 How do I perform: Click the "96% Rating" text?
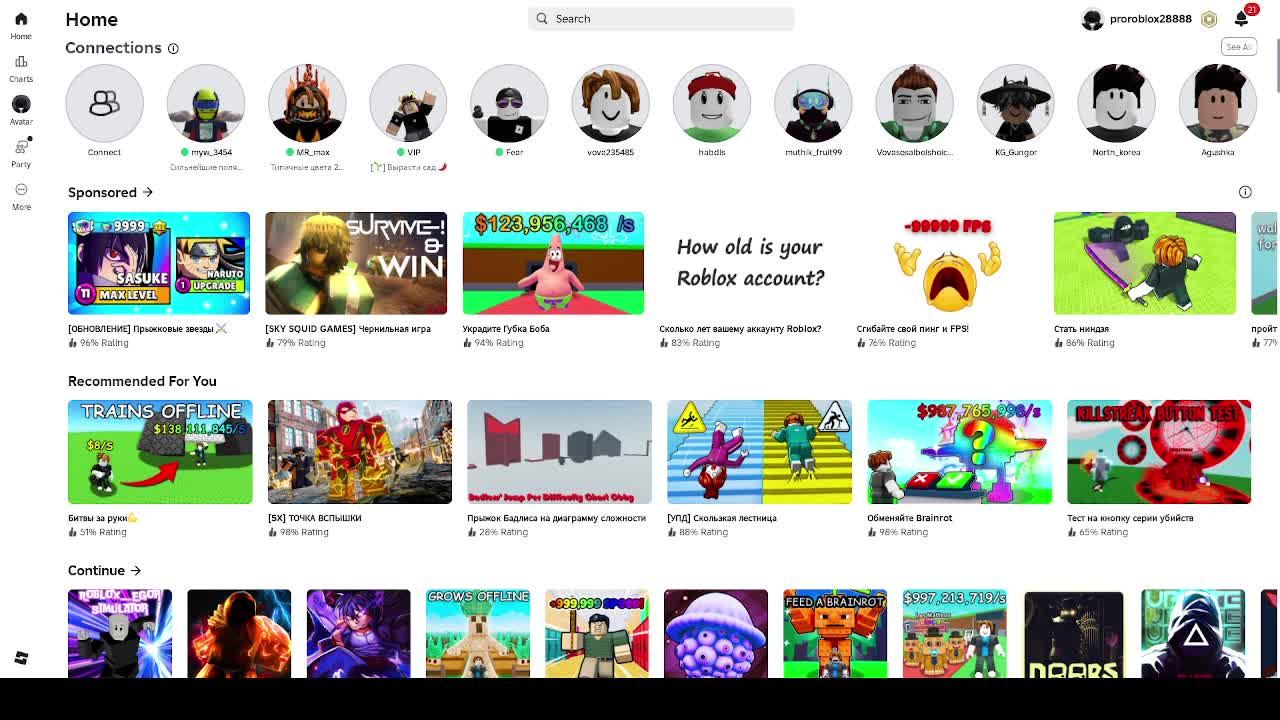[x=104, y=343]
